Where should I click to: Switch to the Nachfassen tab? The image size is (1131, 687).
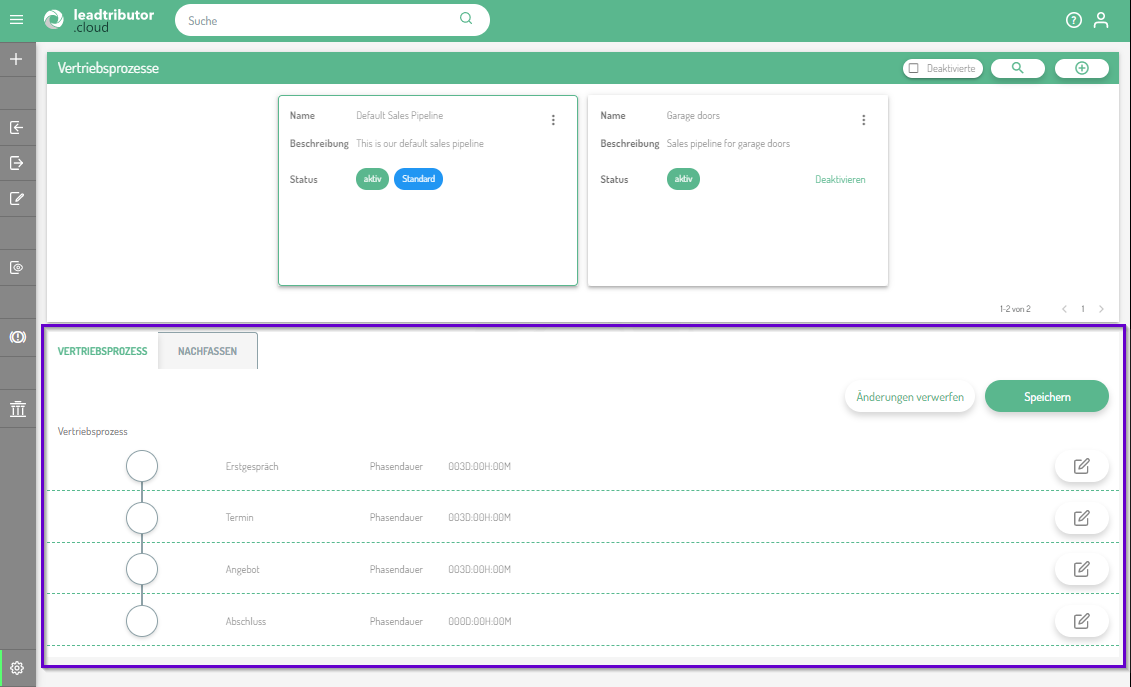click(208, 351)
